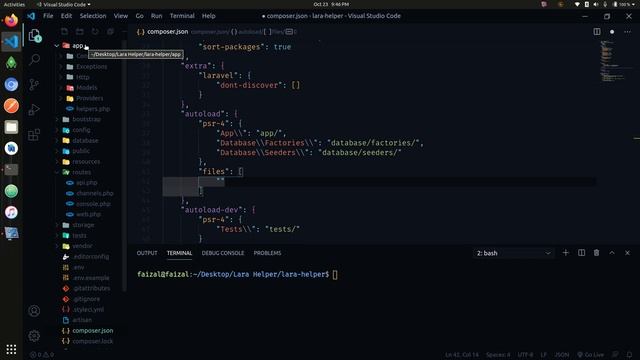Open the Search view icon
The width and height of the screenshot is (640, 360).
pos(35,60)
